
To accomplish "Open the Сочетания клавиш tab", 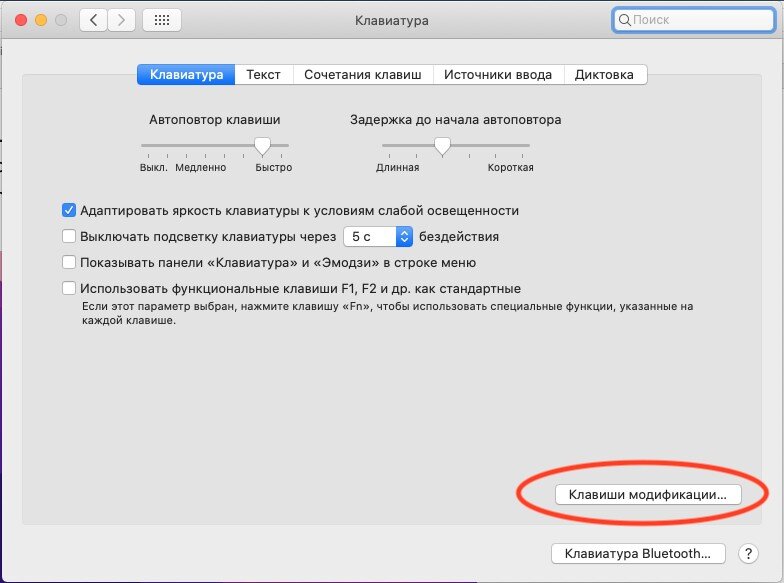I will pyautogui.click(x=363, y=74).
